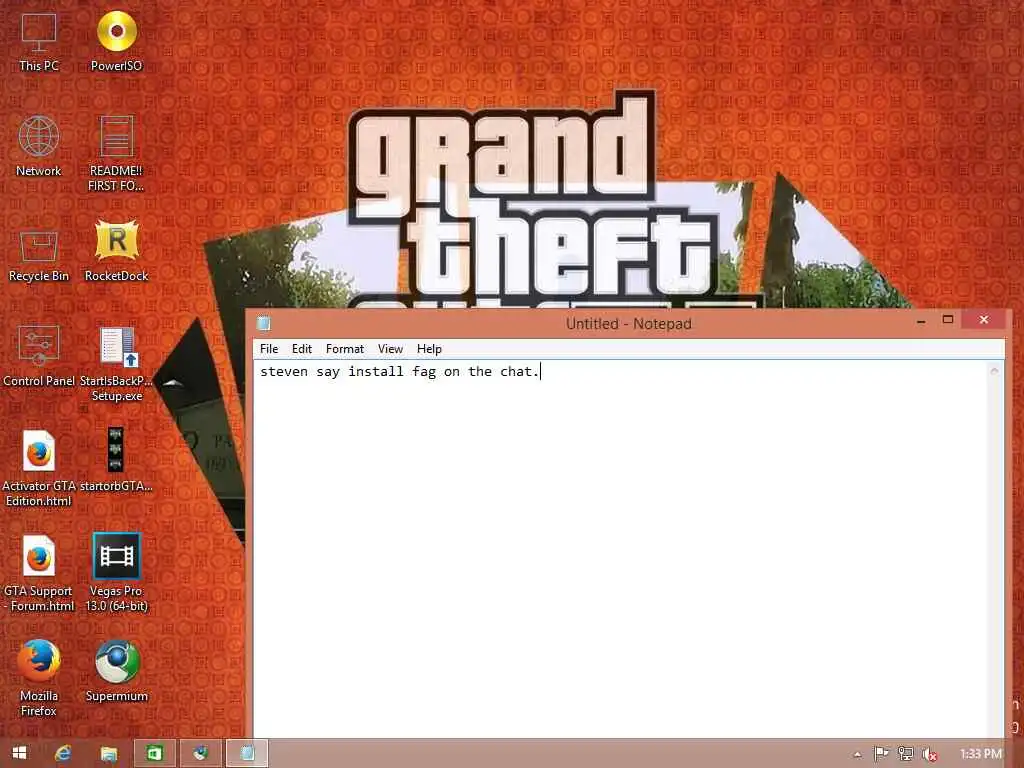The width and height of the screenshot is (1024, 768).
Task: Select Vegas Pro 13.0 (64-bit) icon
Action: tap(116, 573)
